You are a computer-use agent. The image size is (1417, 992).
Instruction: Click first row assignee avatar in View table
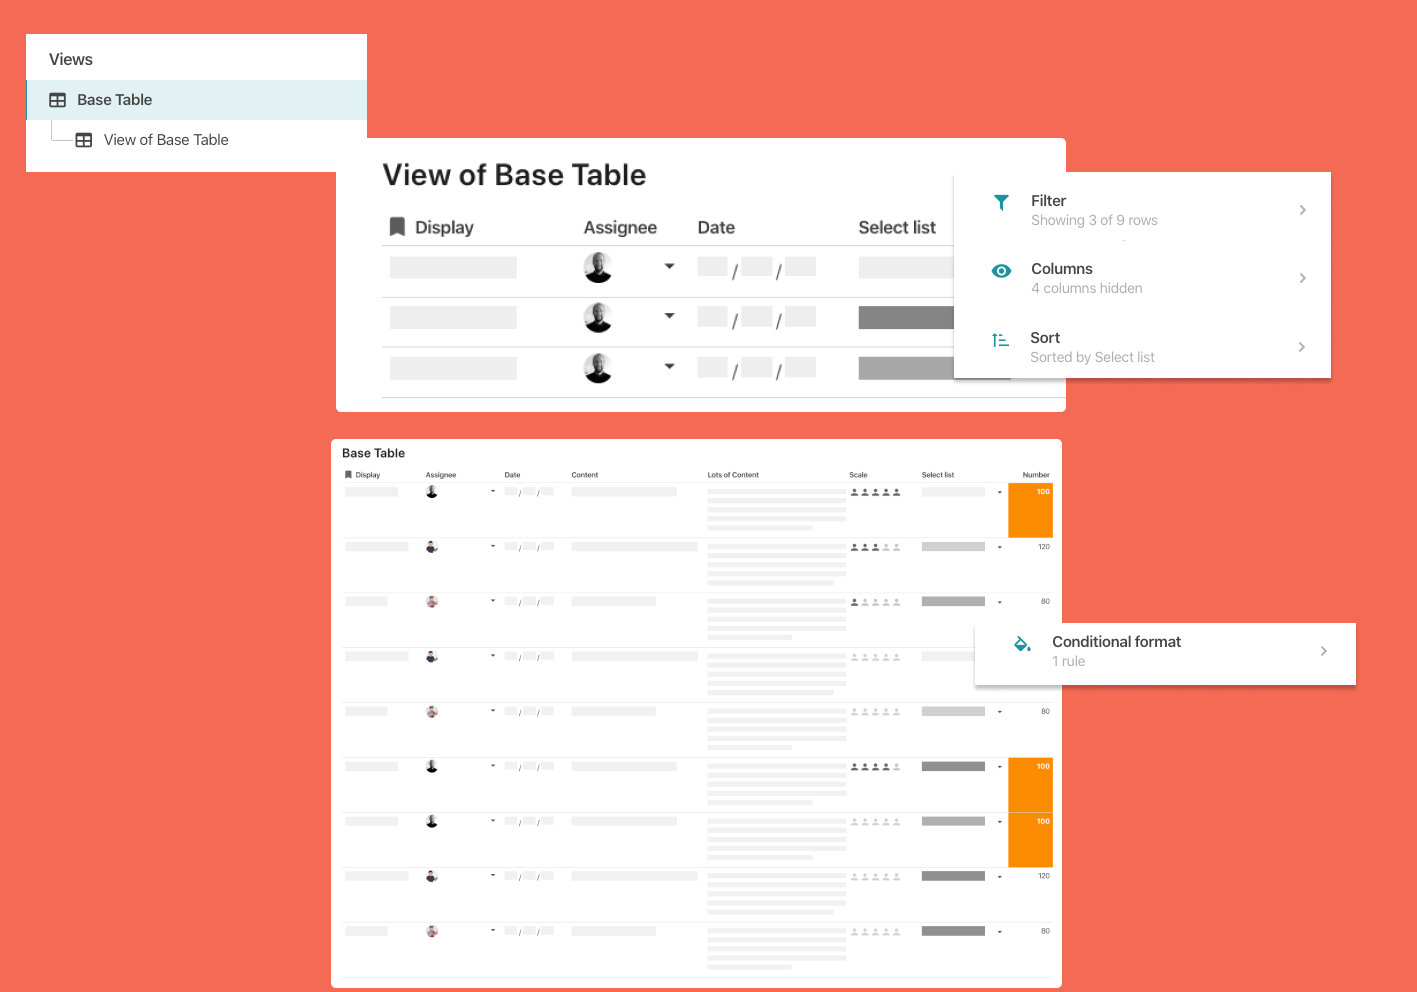click(x=598, y=267)
